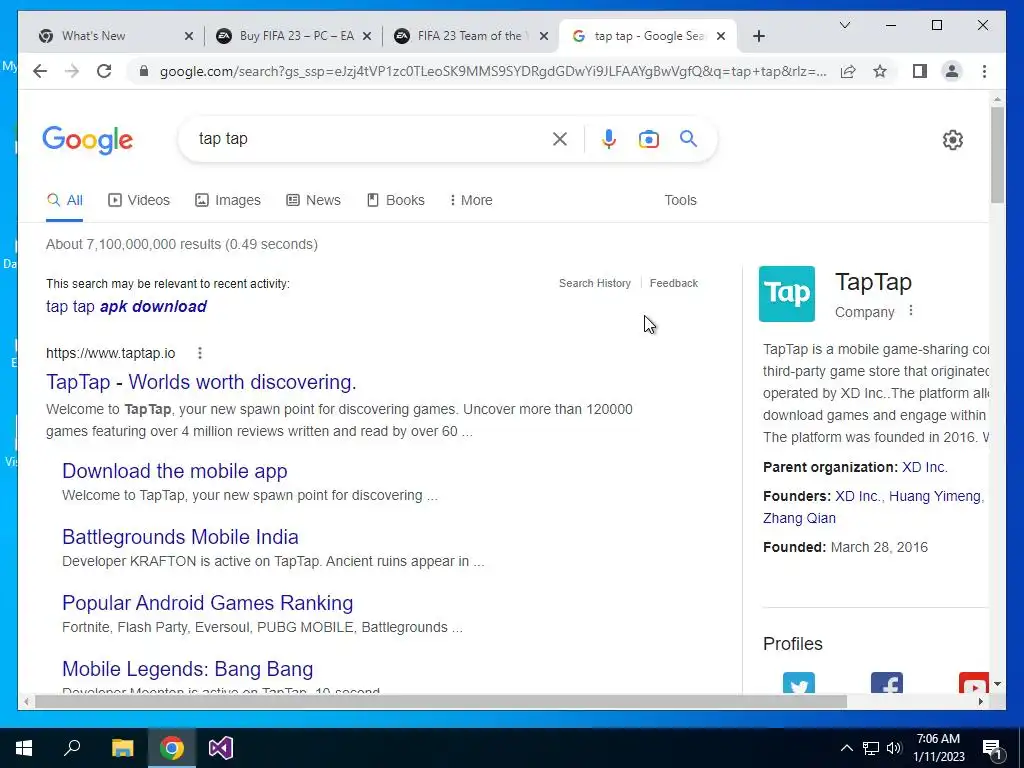Image resolution: width=1024 pixels, height=768 pixels.
Task: Open Huang Yimeng founder link
Action: [x=935, y=496]
